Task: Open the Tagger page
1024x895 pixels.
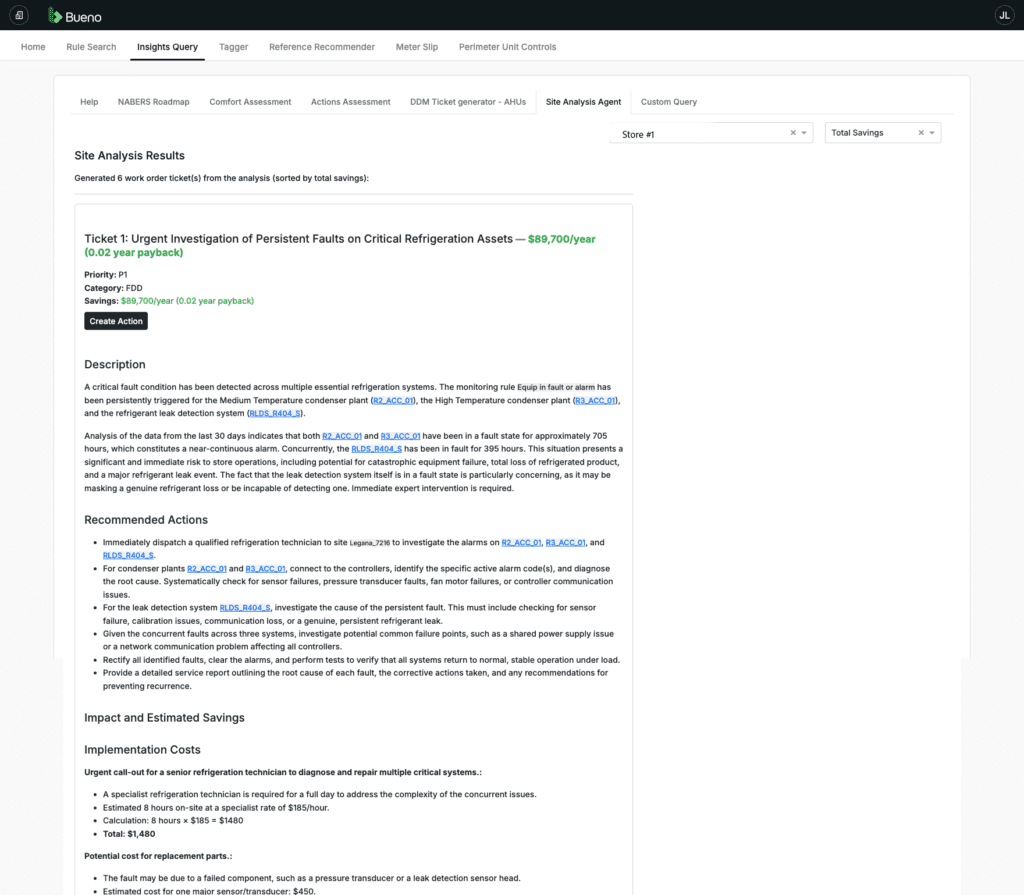Action: tap(233, 47)
